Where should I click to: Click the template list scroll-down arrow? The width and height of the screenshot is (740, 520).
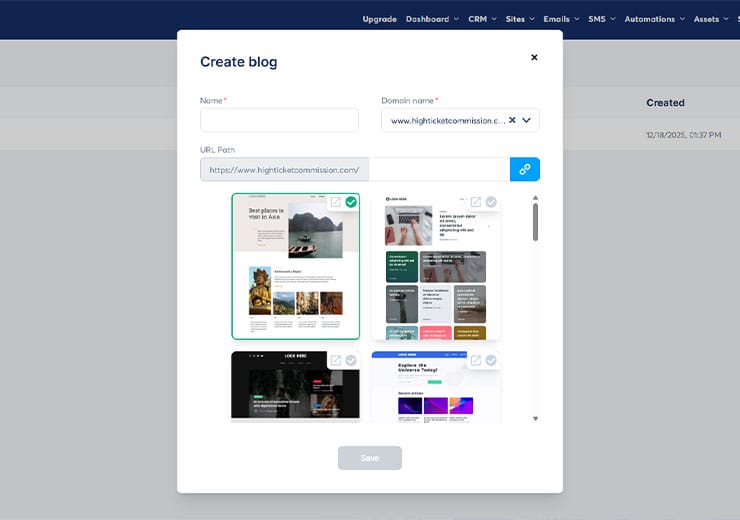(535, 419)
